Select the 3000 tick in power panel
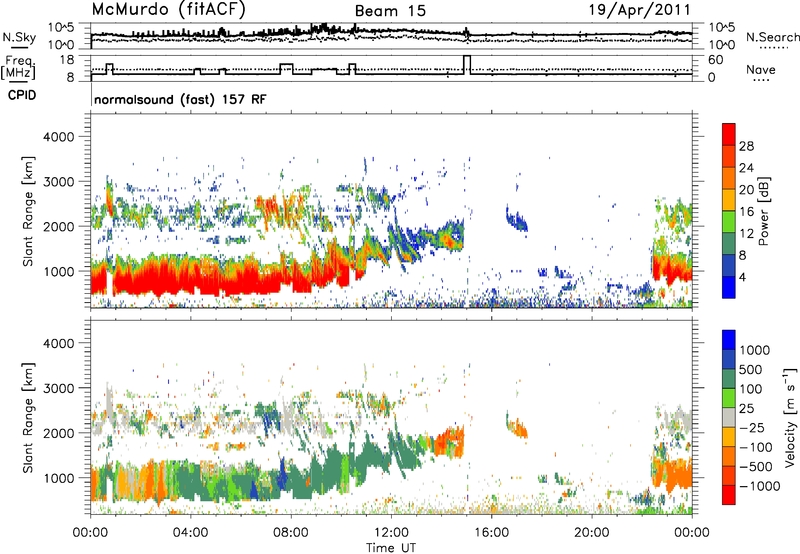This screenshot has width=800, height=554. tap(59, 182)
